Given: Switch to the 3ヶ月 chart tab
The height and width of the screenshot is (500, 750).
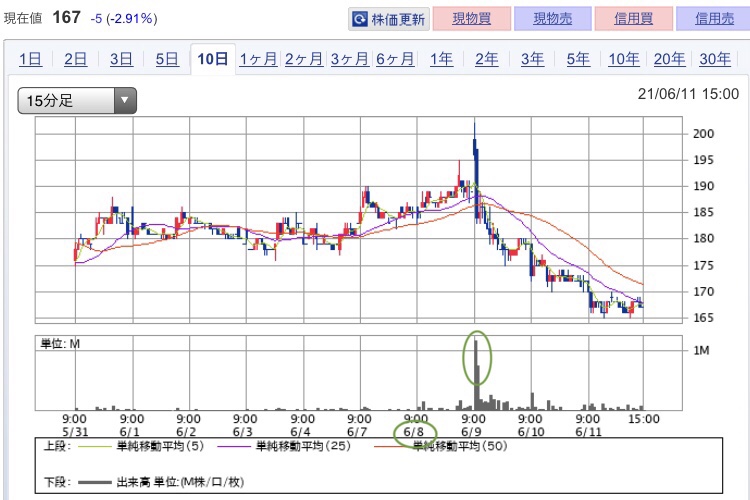Looking at the screenshot, I should [x=350, y=59].
